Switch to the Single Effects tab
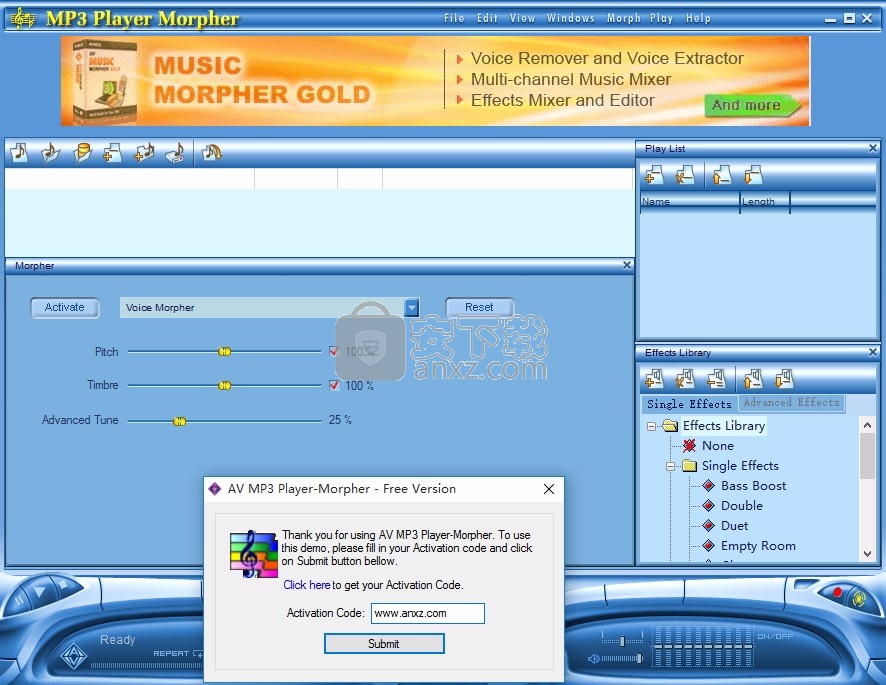Viewport: 886px width, 685px height. [689, 404]
